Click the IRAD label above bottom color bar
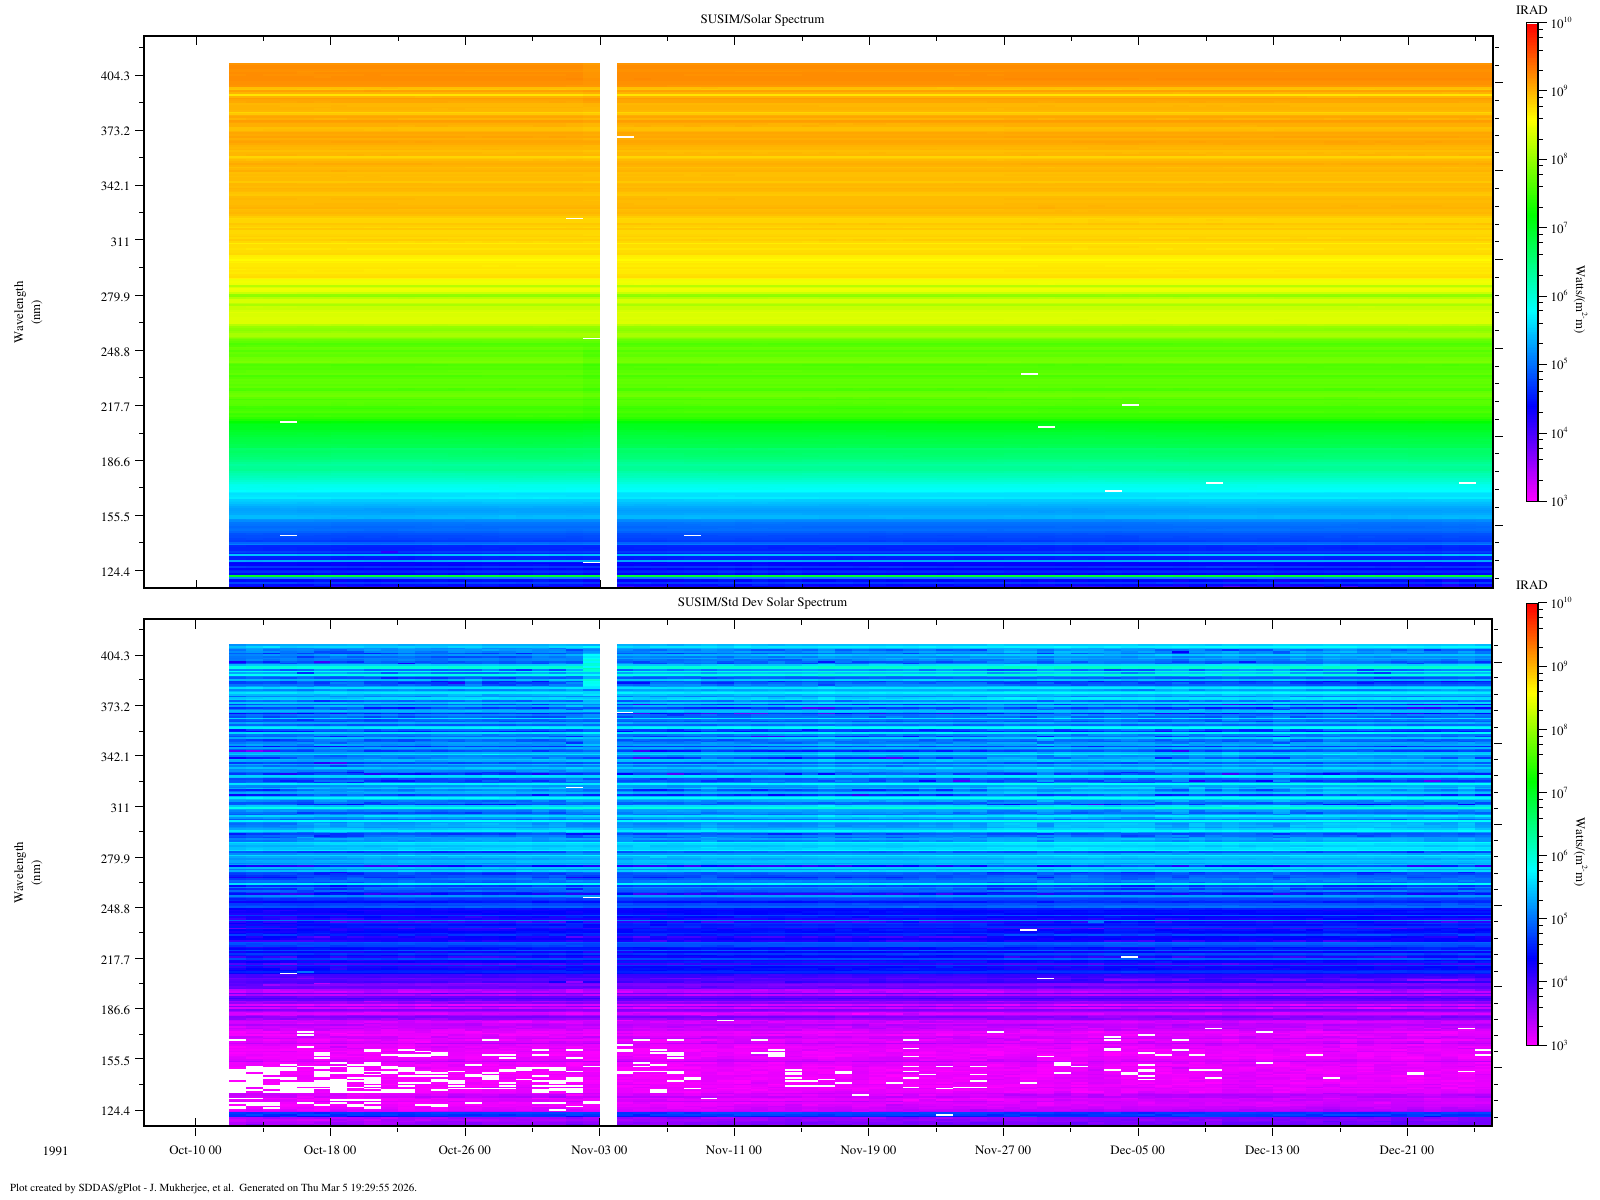The image size is (1600, 1200). [x=1531, y=585]
